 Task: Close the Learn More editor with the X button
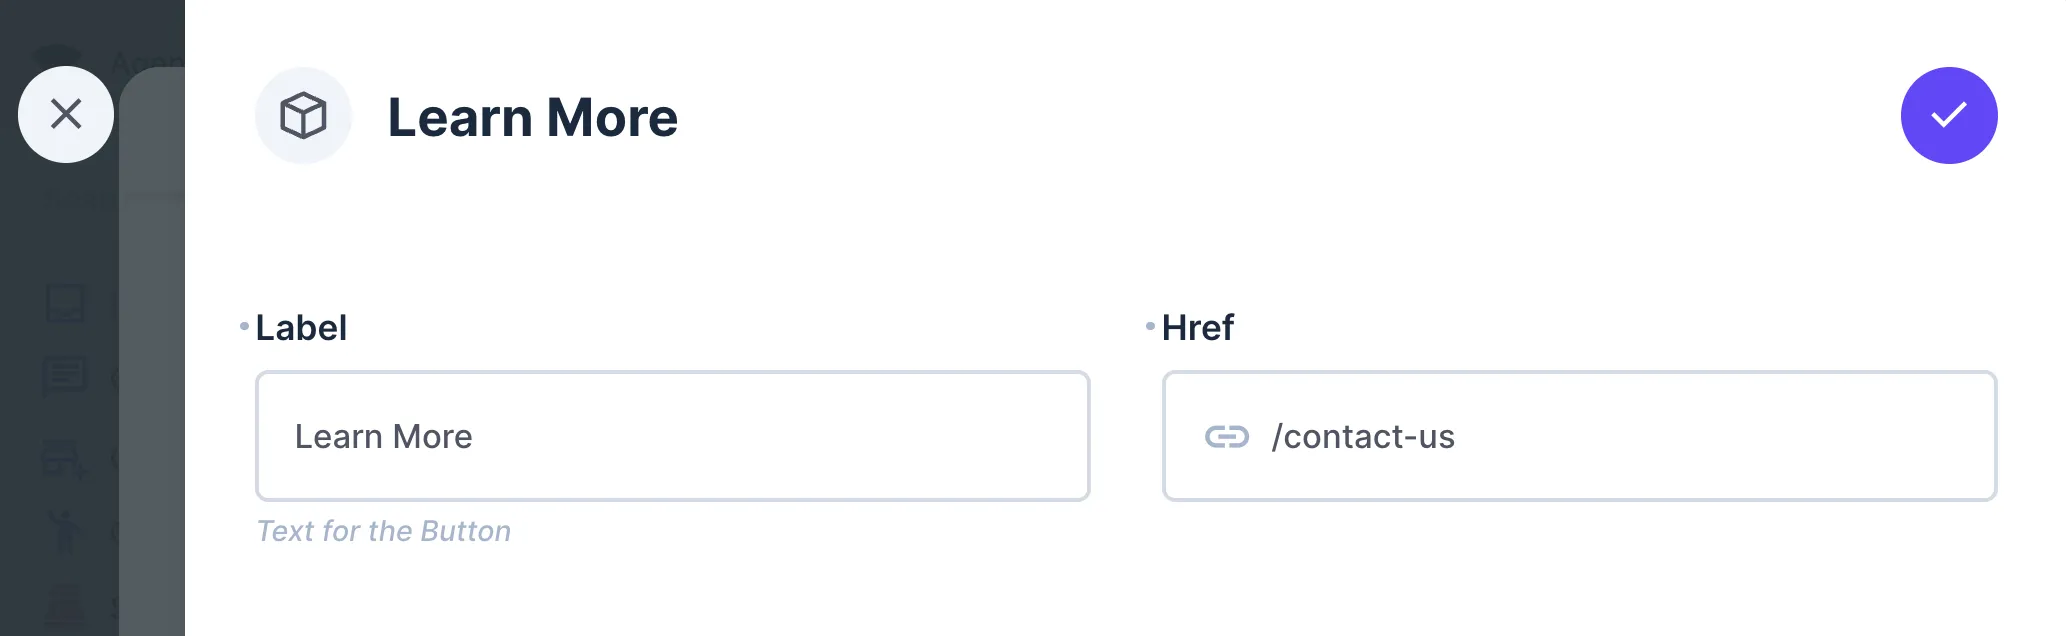(66, 114)
